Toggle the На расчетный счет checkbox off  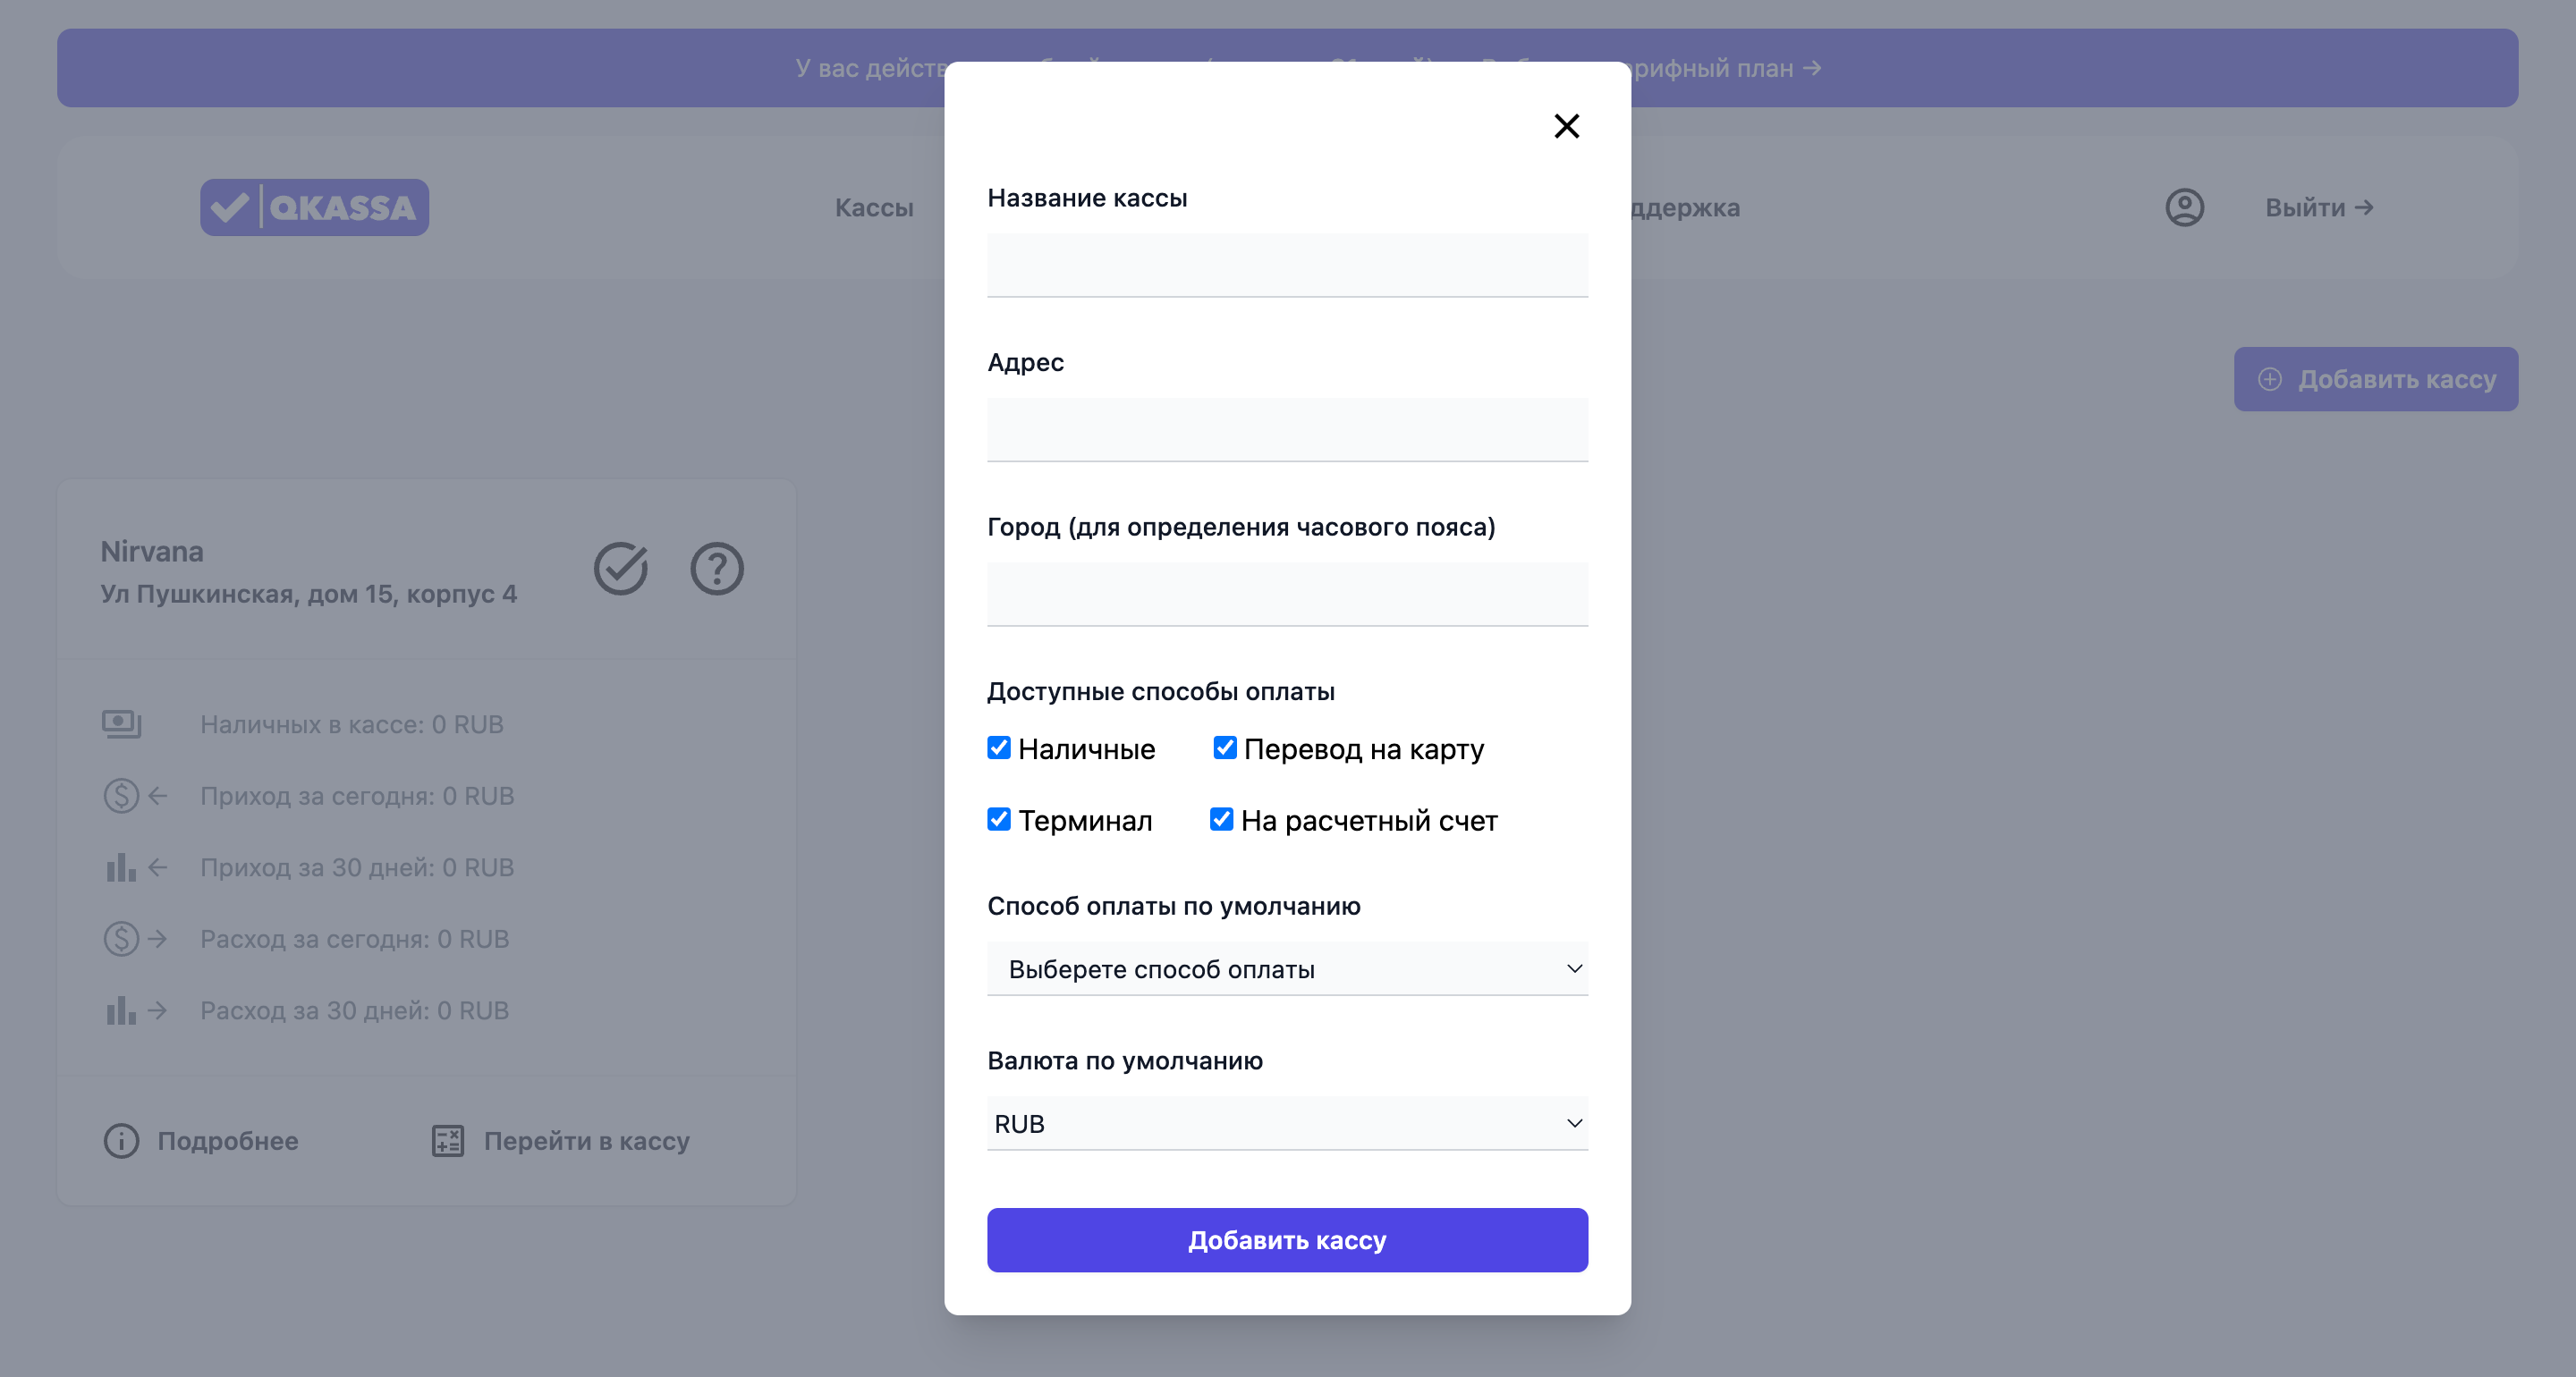[1220, 820]
